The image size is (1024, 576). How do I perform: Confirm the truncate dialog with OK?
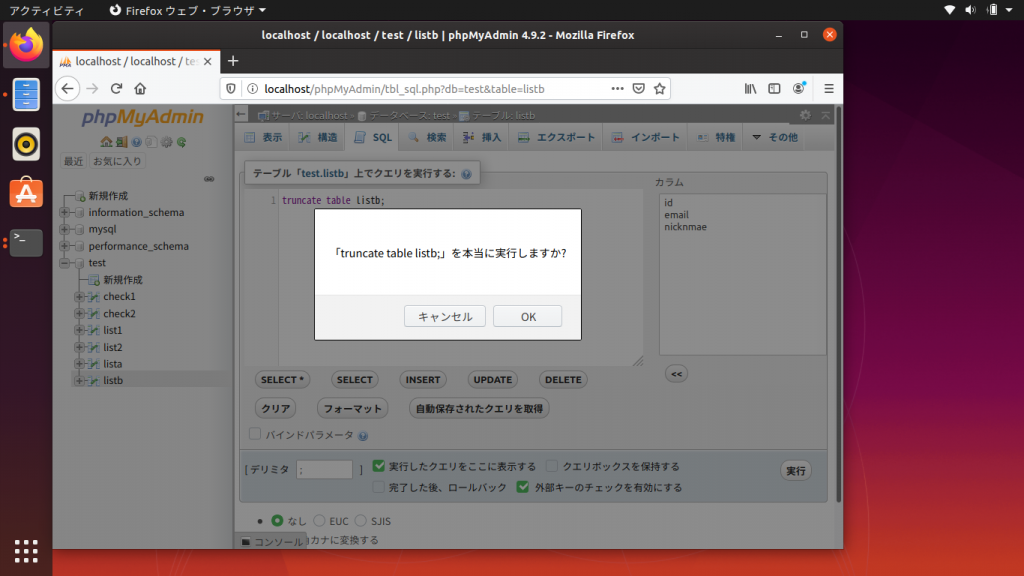(x=528, y=316)
